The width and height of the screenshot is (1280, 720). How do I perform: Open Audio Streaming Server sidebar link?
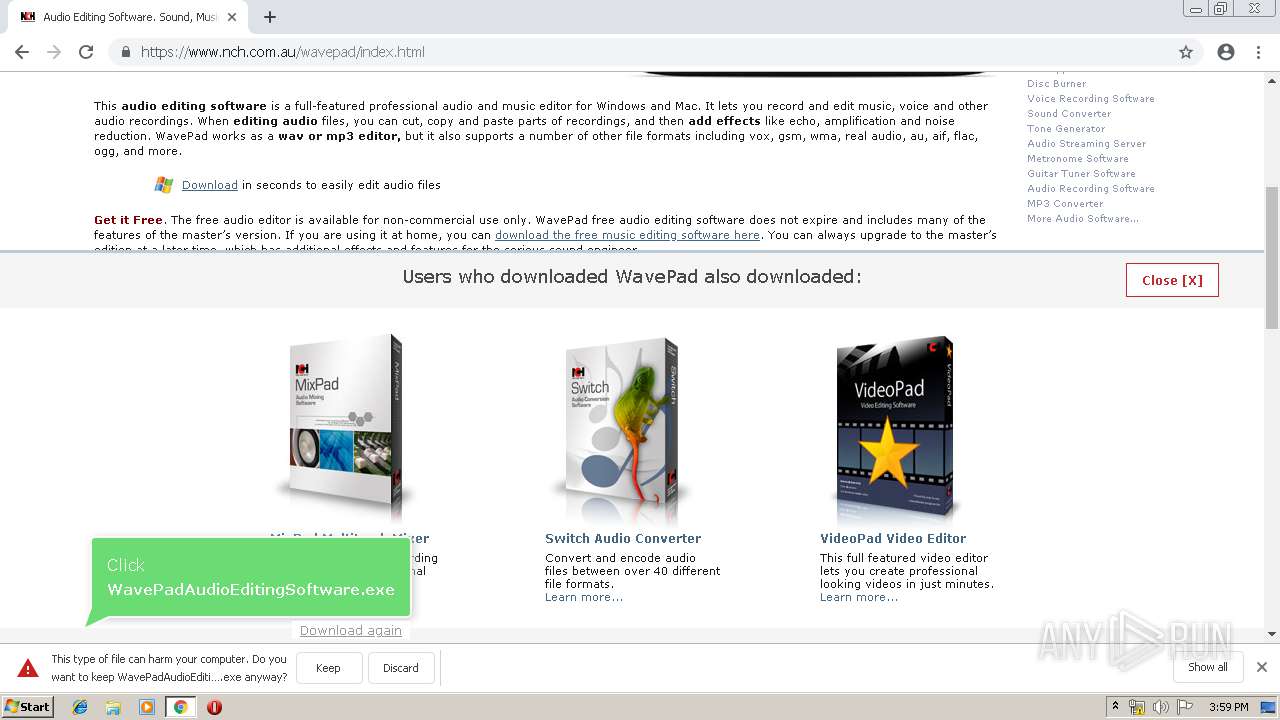coord(1086,144)
